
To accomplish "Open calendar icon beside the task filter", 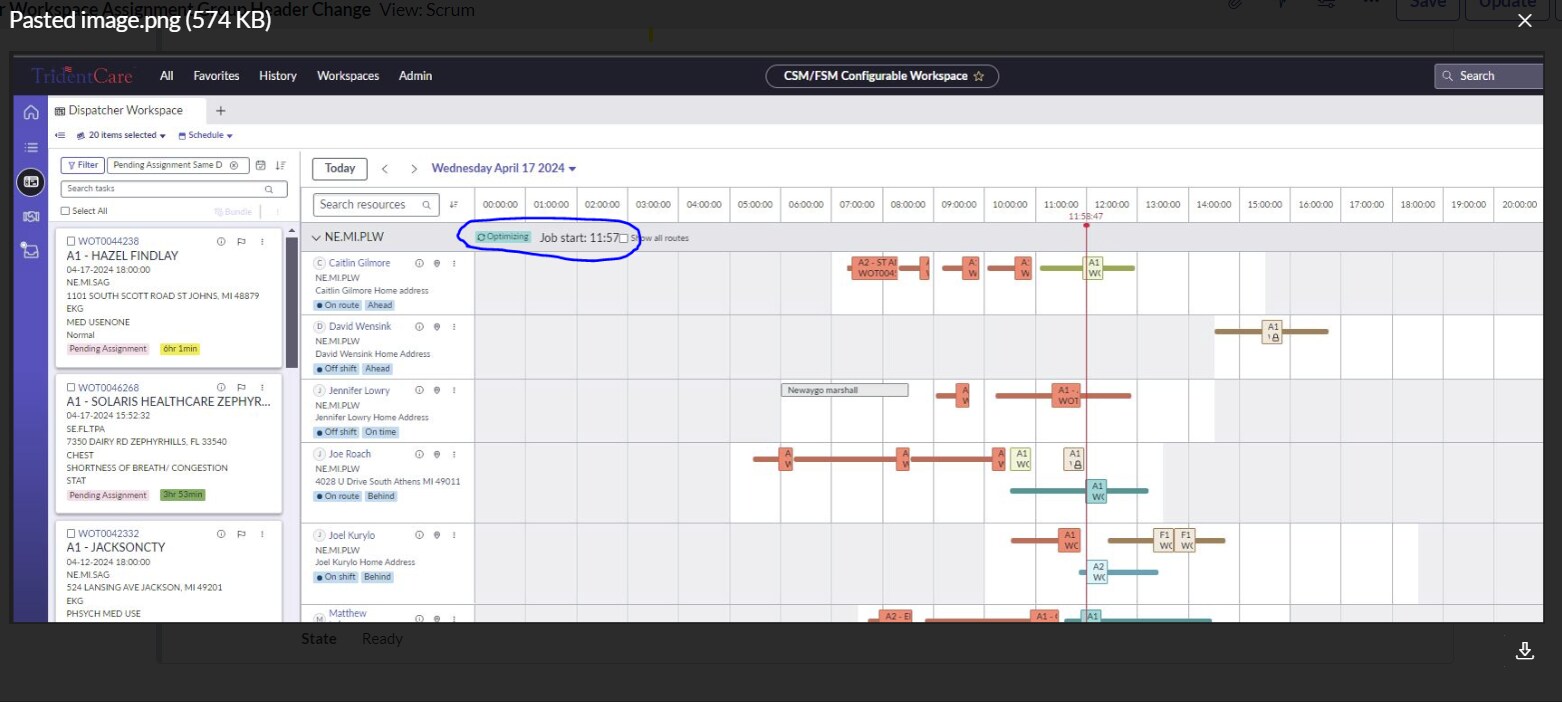I will (x=260, y=165).
